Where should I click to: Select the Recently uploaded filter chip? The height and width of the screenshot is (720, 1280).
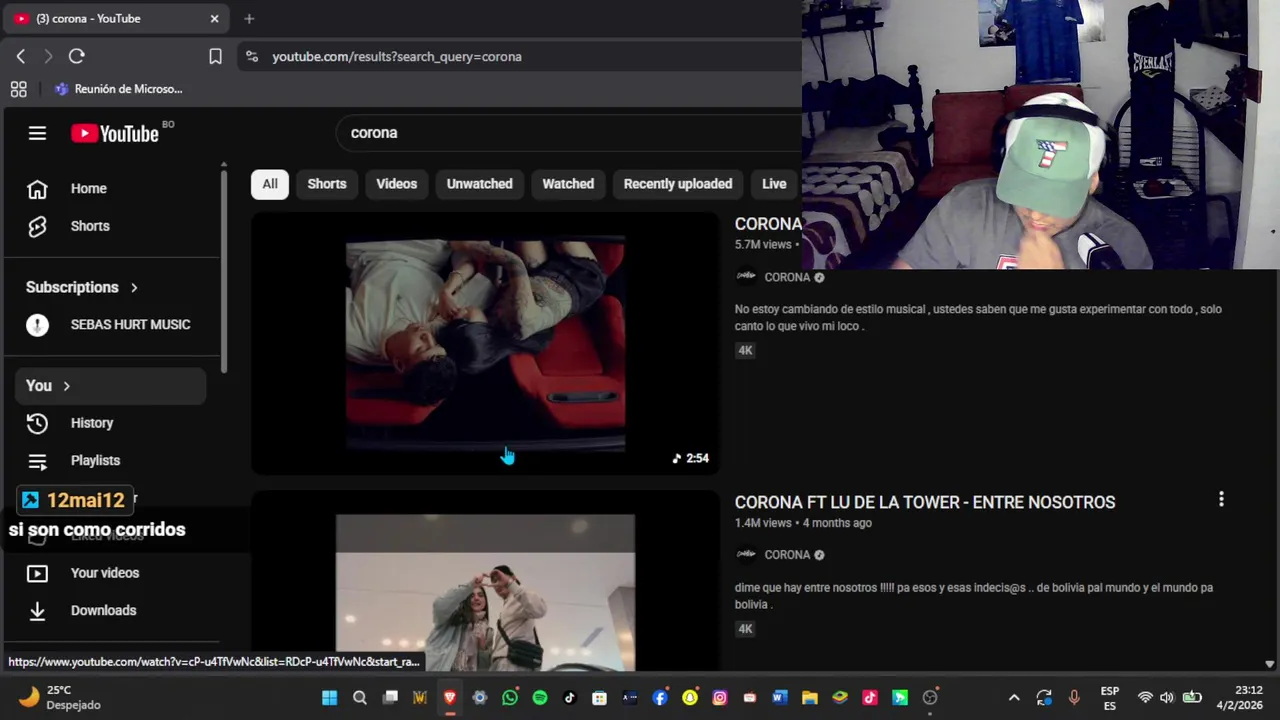tap(678, 184)
